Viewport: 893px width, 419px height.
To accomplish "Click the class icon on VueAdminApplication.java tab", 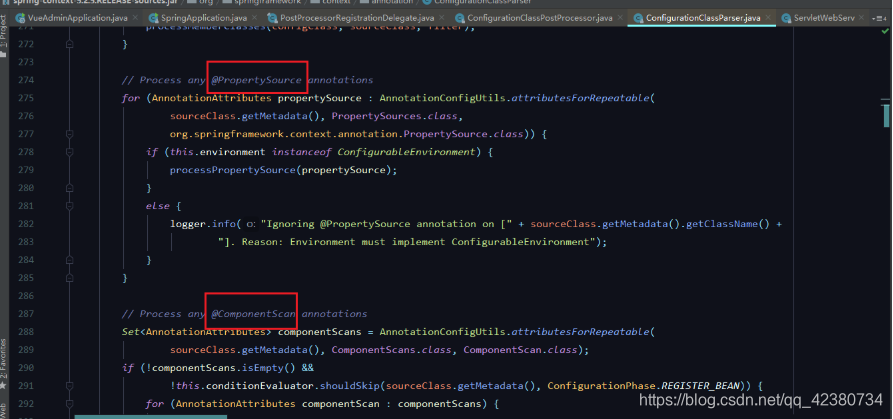I will click(x=21, y=18).
